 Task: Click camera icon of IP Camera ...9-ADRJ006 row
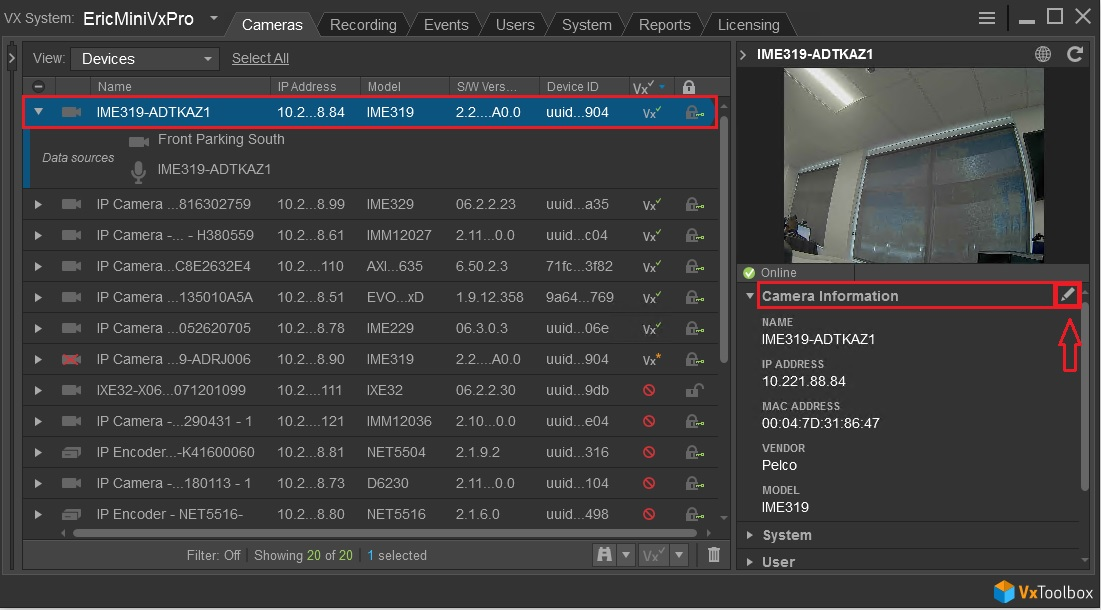[x=71, y=359]
